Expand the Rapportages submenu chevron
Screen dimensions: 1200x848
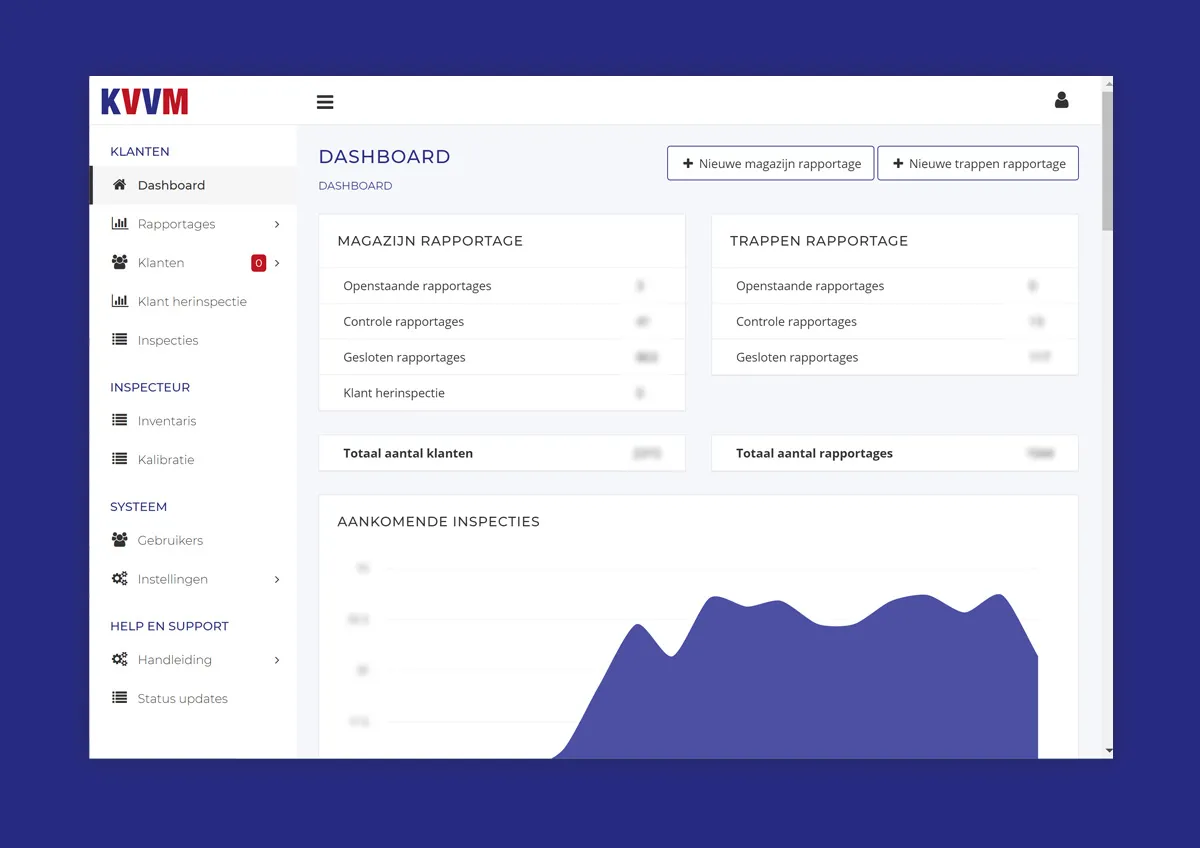tap(278, 223)
